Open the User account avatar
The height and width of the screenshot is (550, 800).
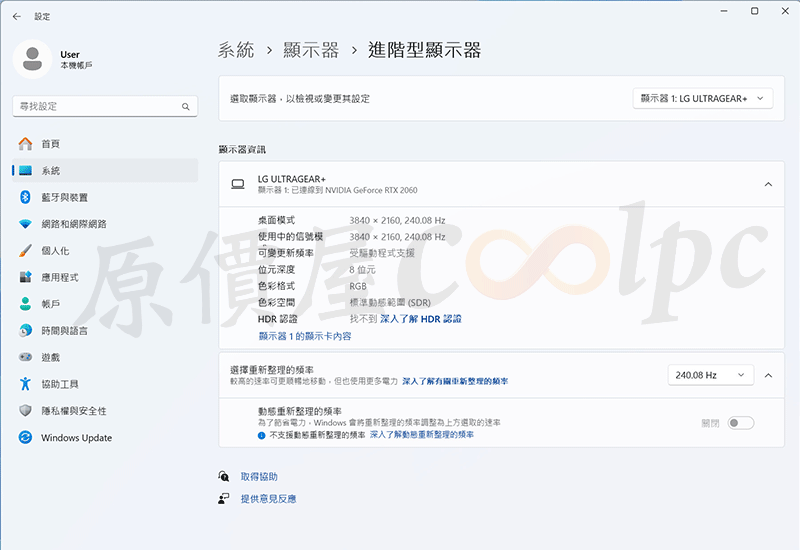coord(33,59)
